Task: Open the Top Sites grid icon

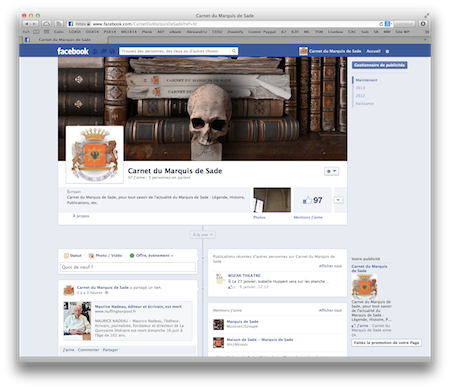Action: pyautogui.click(x=46, y=32)
